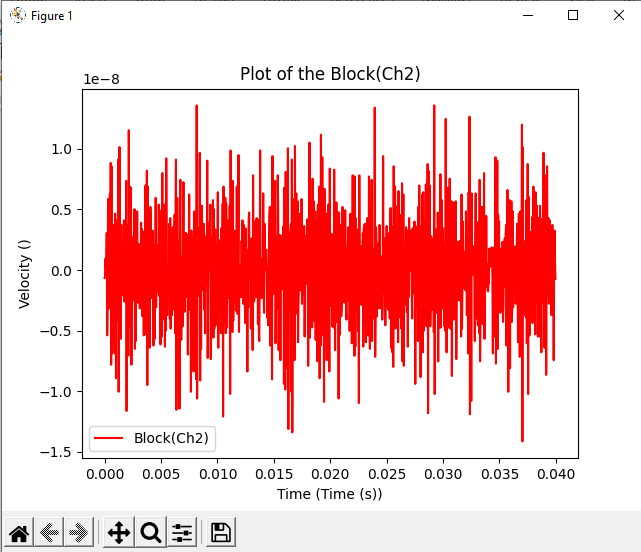Click the 0.000 x-axis tick label
The height and width of the screenshot is (552, 641).
[x=105, y=474]
